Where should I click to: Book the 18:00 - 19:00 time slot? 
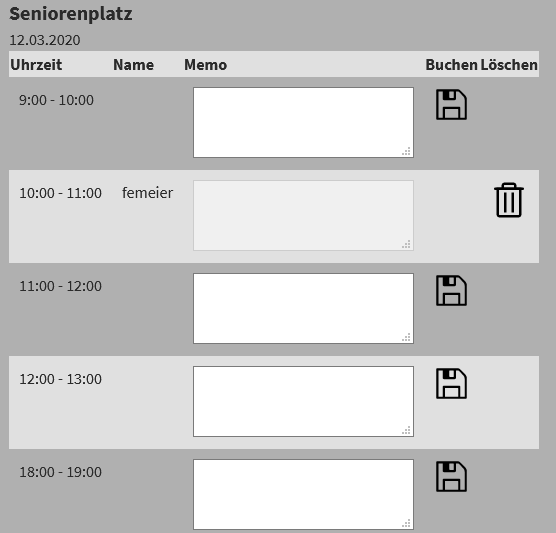tap(451, 476)
